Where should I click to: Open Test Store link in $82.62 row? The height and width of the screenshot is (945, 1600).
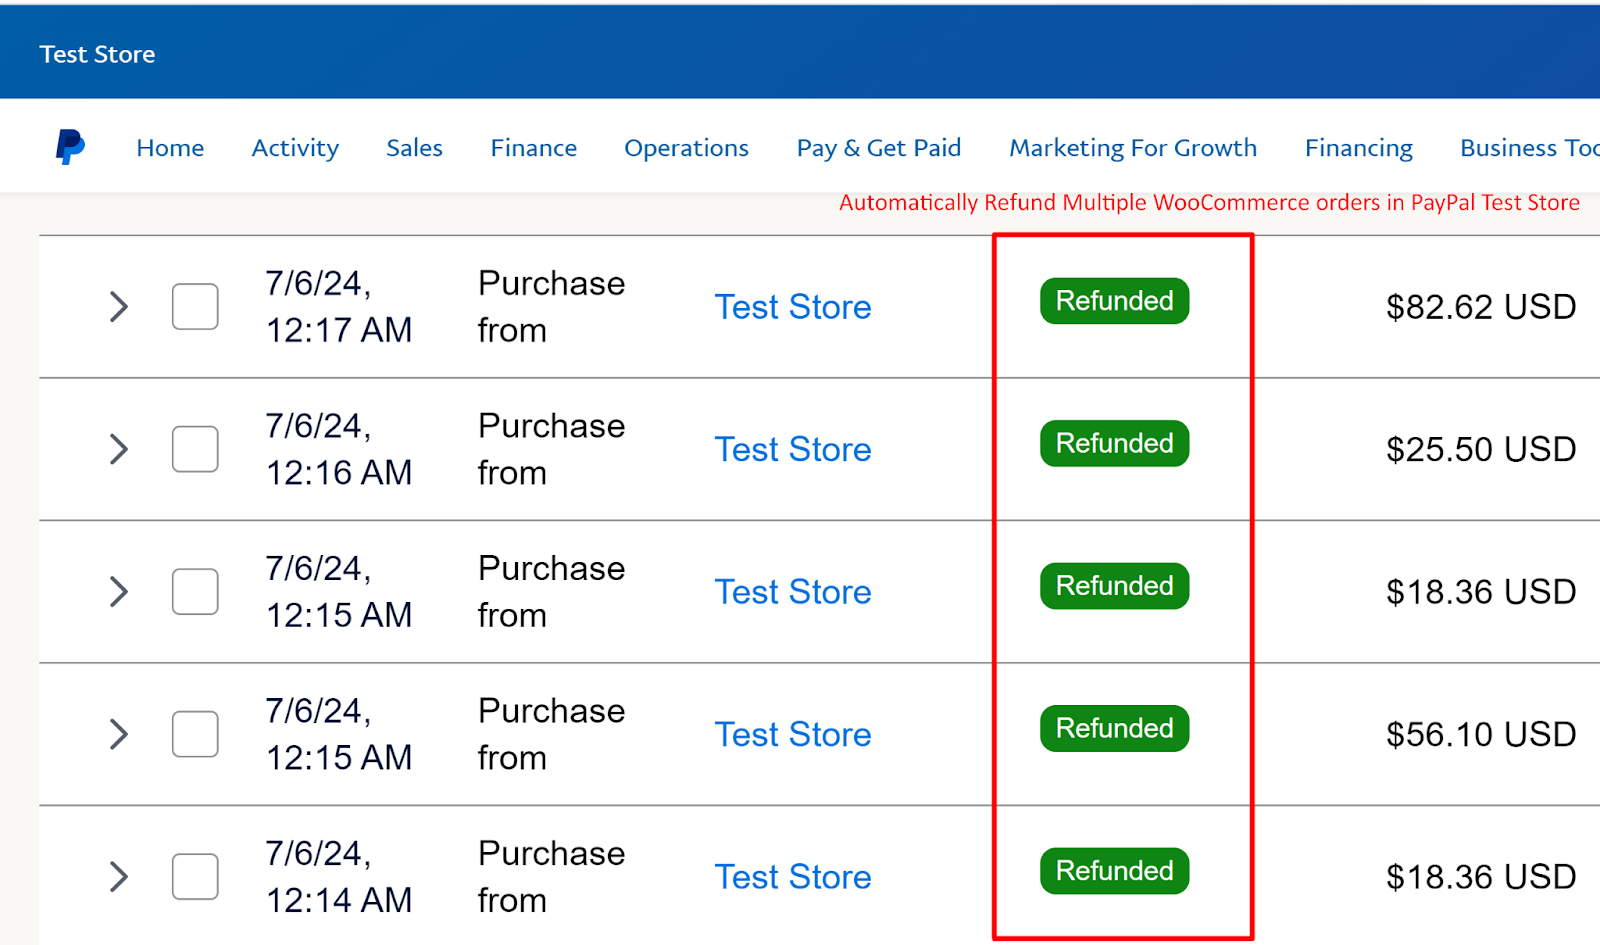click(793, 307)
